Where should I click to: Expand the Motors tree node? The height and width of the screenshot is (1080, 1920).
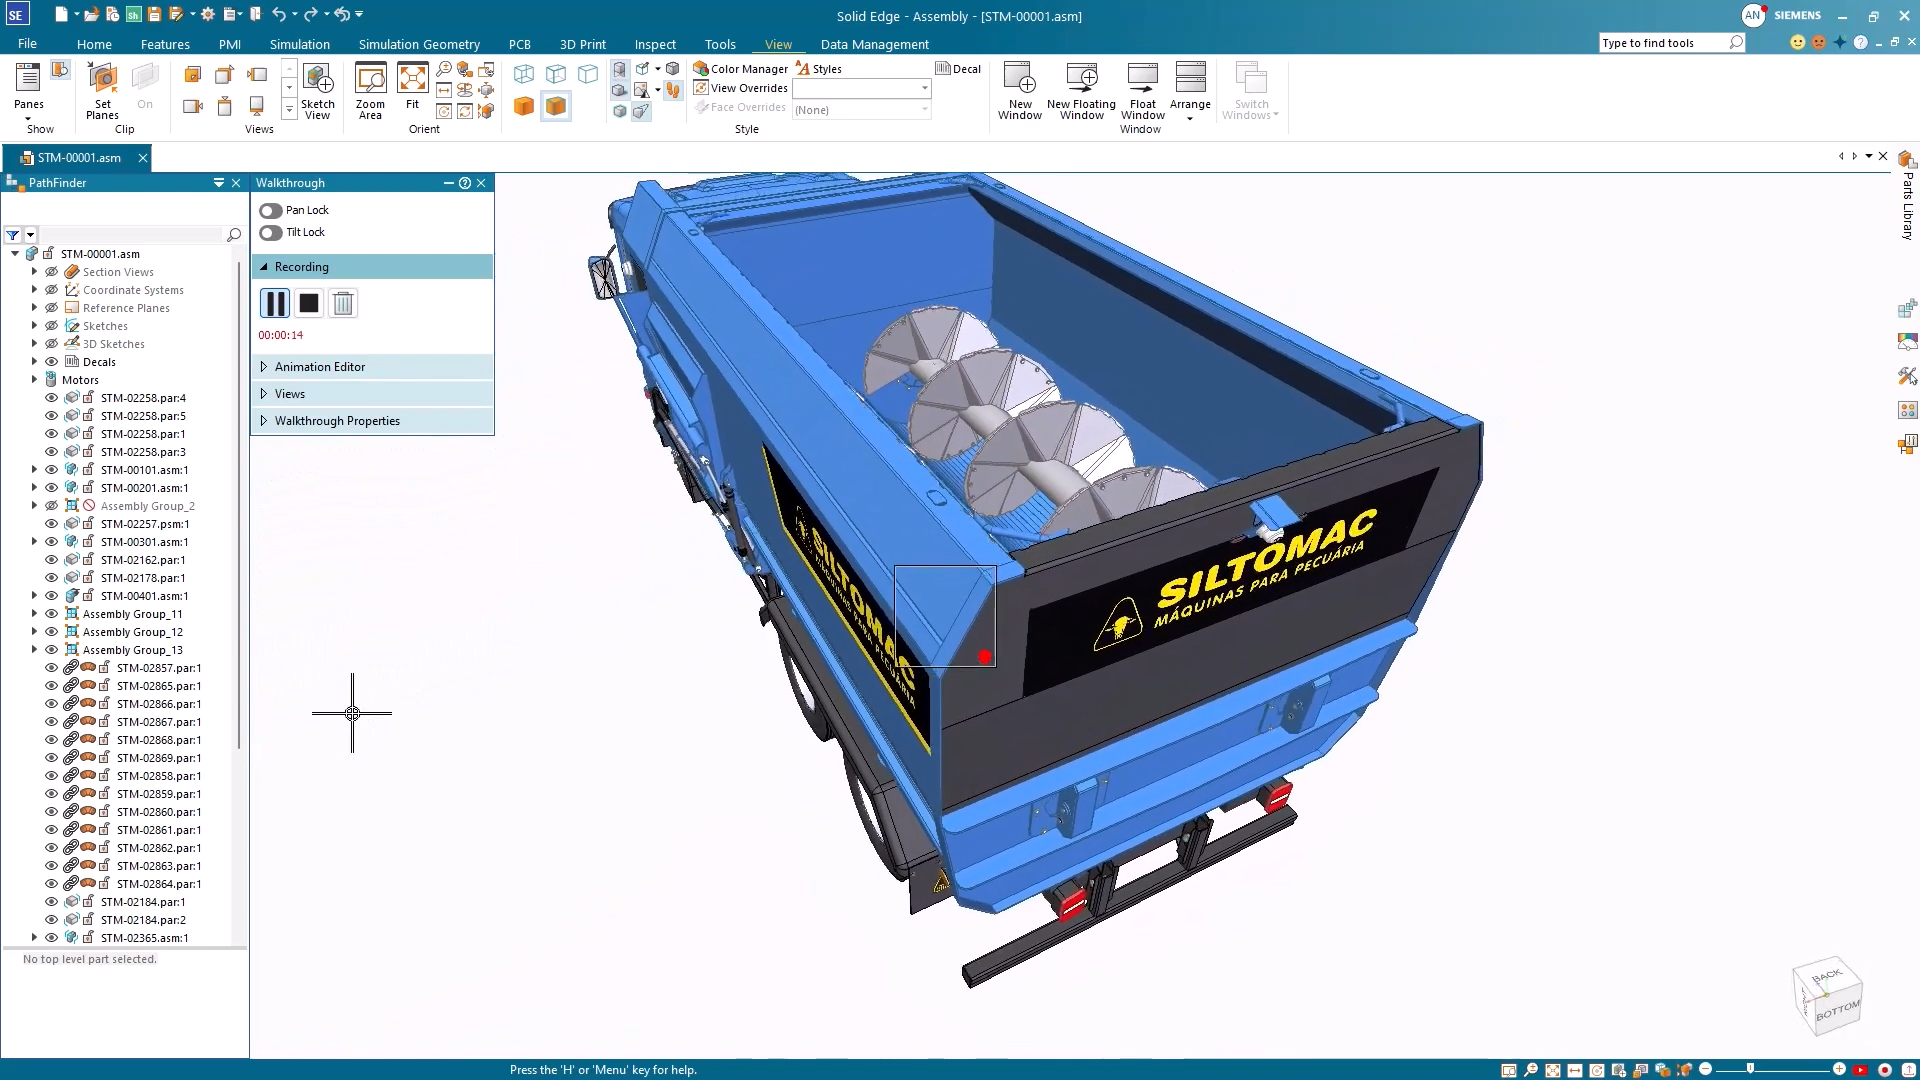34,380
